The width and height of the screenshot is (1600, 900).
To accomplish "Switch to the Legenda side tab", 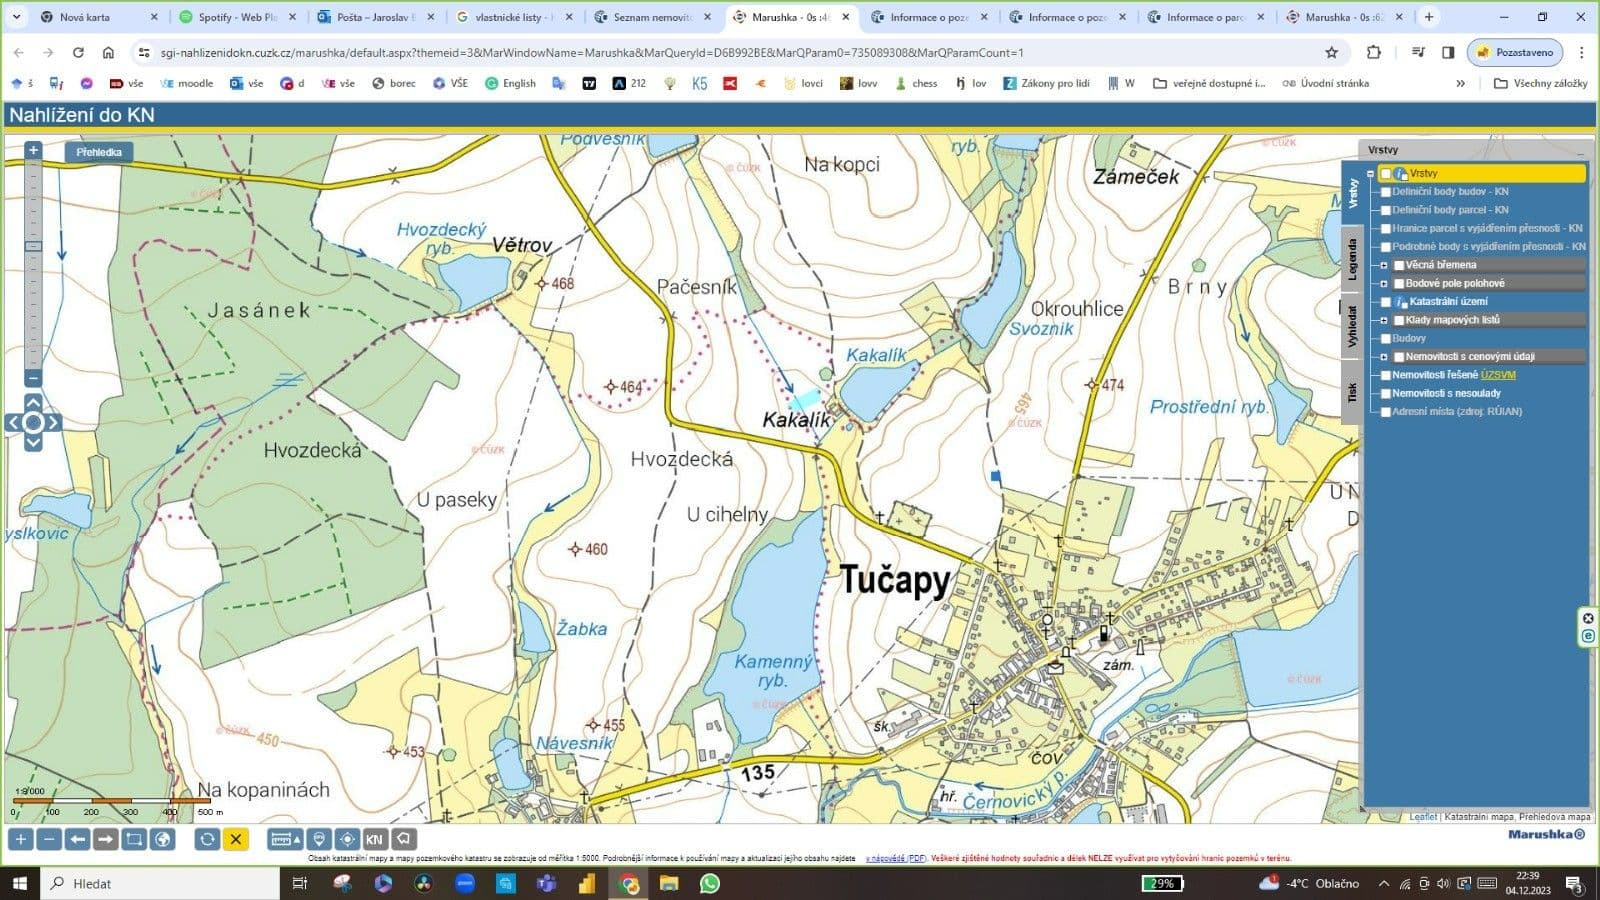I will pos(1352,258).
